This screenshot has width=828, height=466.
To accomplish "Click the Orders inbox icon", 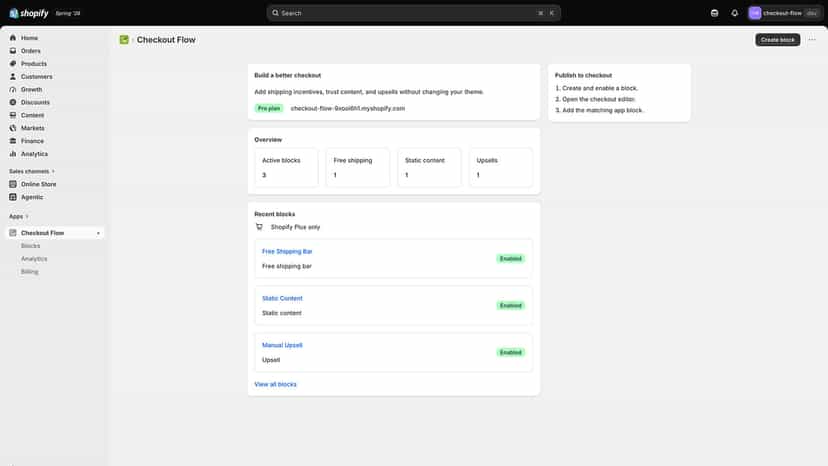I will pyautogui.click(x=13, y=51).
